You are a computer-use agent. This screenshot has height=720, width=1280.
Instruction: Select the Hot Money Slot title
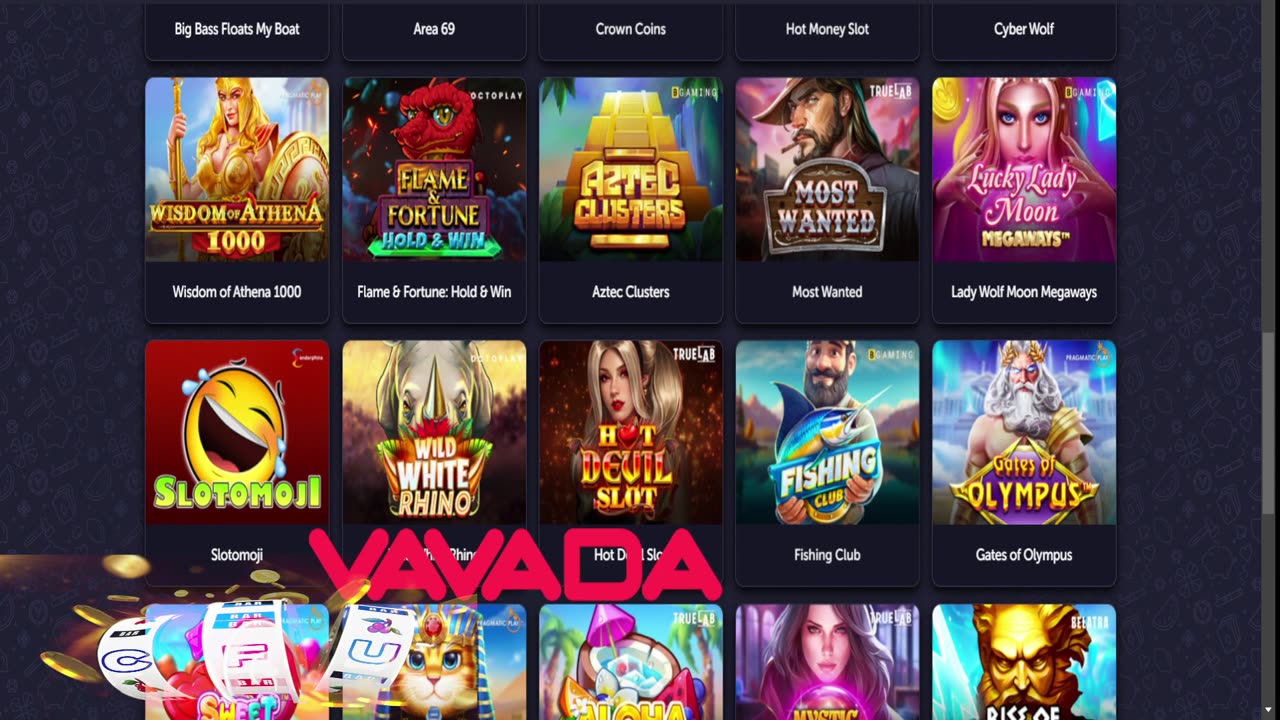tap(827, 29)
